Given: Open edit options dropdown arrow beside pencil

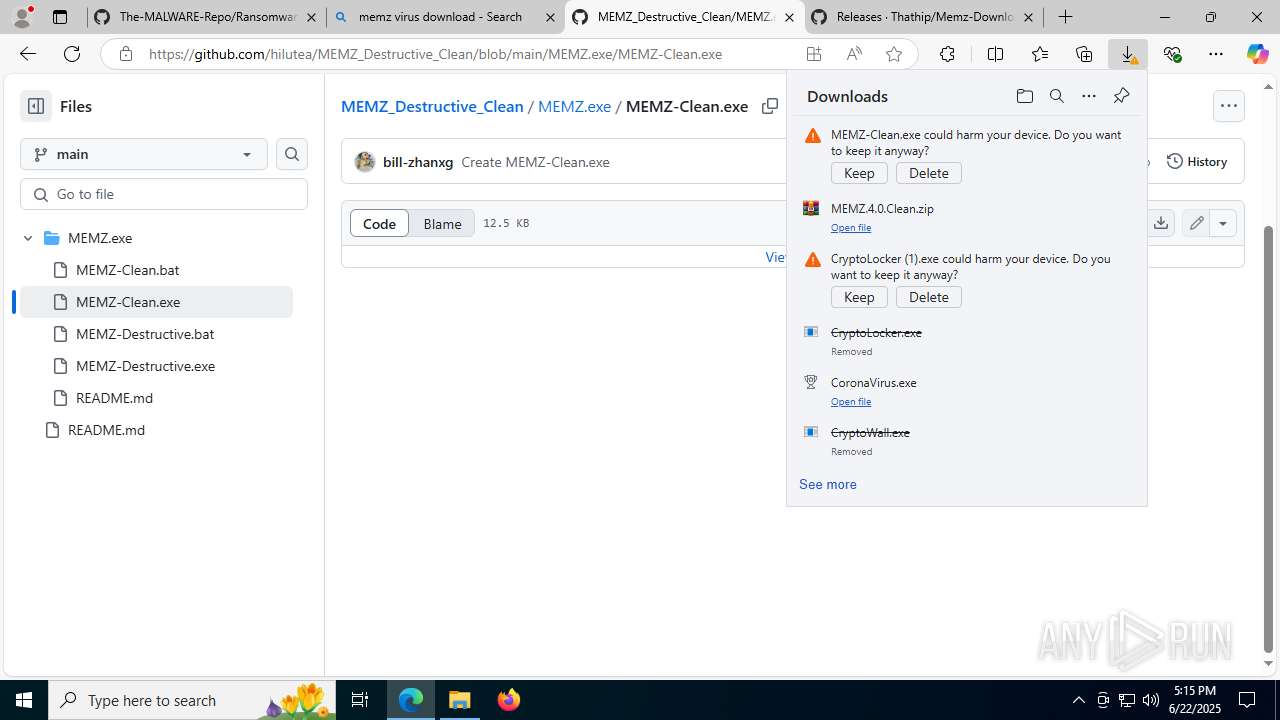Looking at the screenshot, I should click(1223, 223).
